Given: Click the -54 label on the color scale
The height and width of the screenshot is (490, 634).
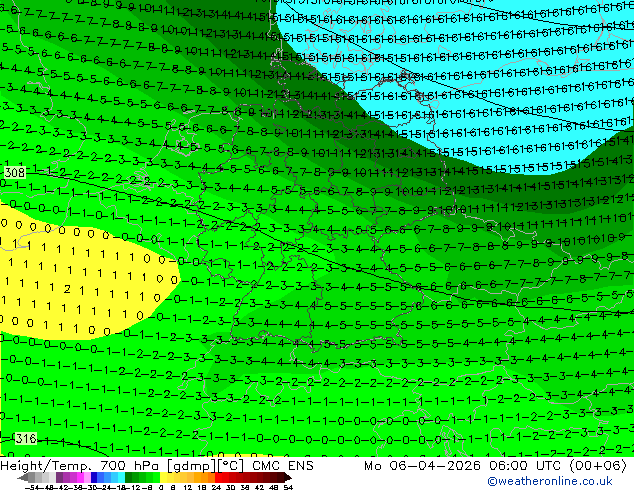Looking at the screenshot, I should 33,487.
